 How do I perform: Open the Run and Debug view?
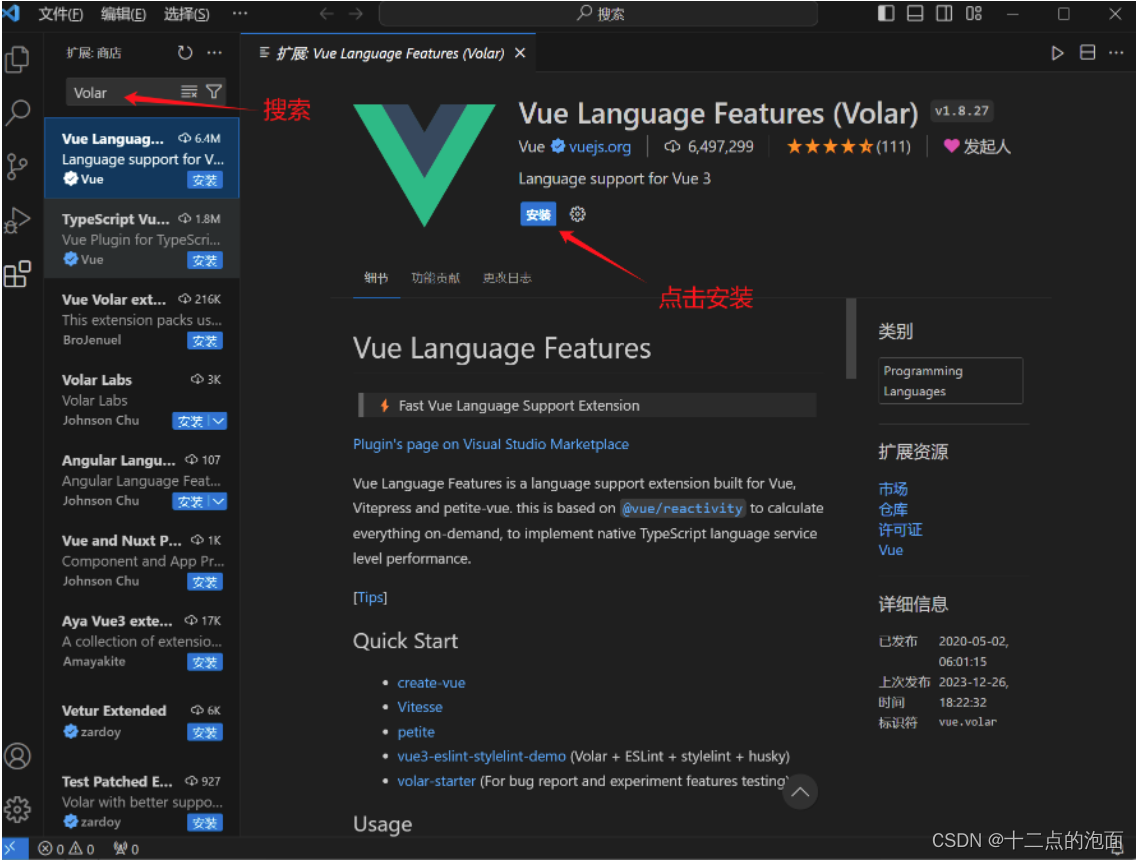click(x=18, y=220)
